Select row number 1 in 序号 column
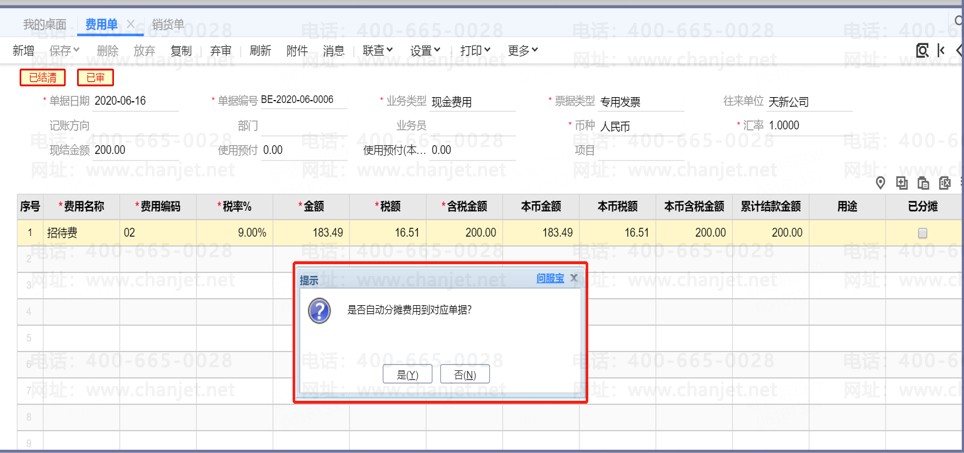The image size is (964, 453). coord(30,233)
